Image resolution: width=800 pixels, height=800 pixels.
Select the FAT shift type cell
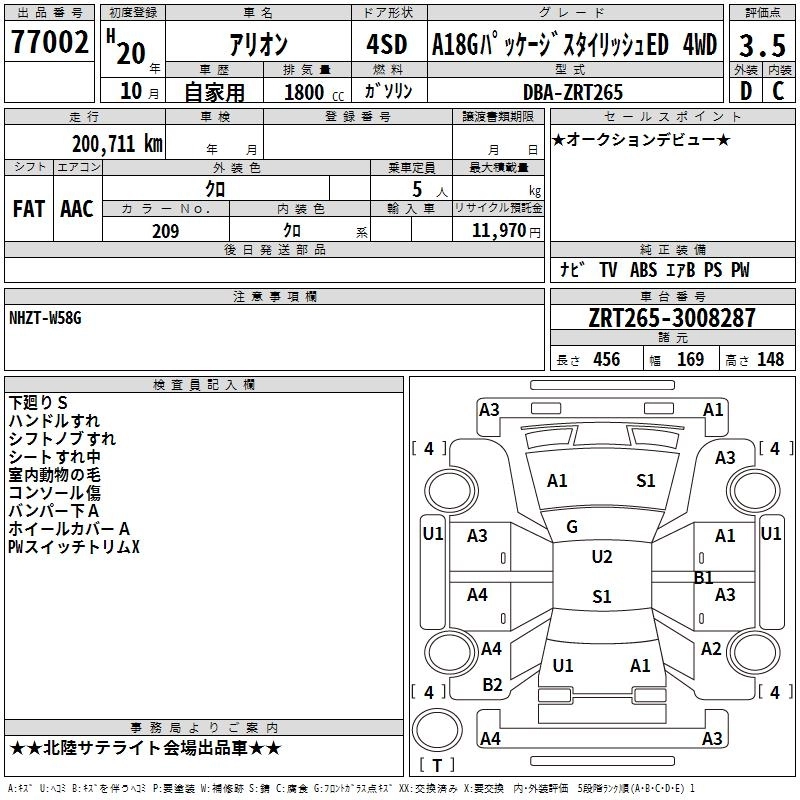28,209
